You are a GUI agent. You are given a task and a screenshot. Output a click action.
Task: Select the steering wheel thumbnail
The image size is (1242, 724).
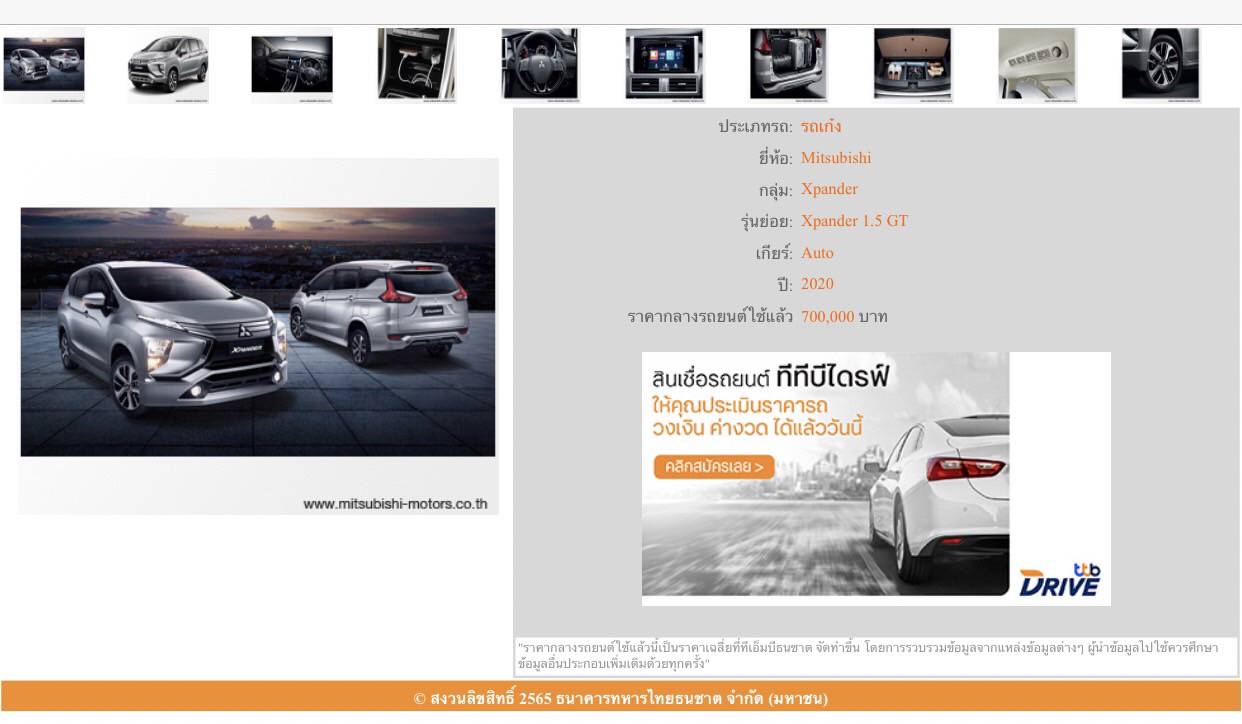coord(540,65)
